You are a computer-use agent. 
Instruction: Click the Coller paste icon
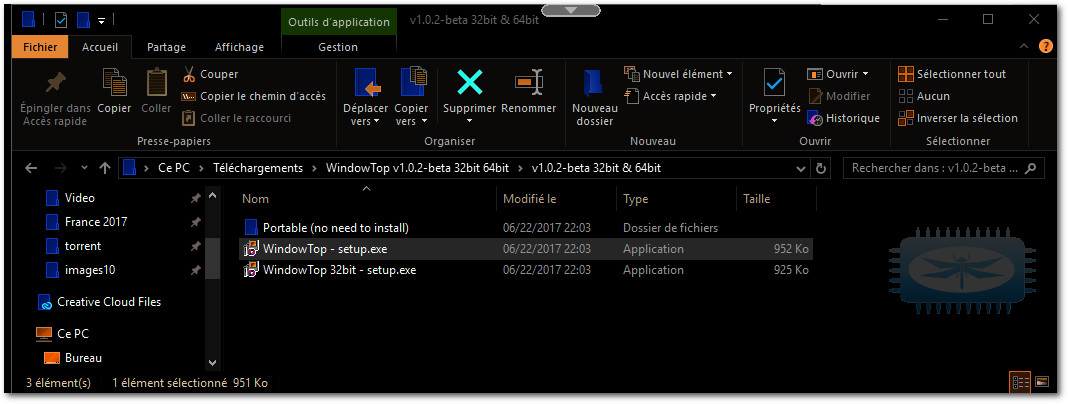coord(157,82)
